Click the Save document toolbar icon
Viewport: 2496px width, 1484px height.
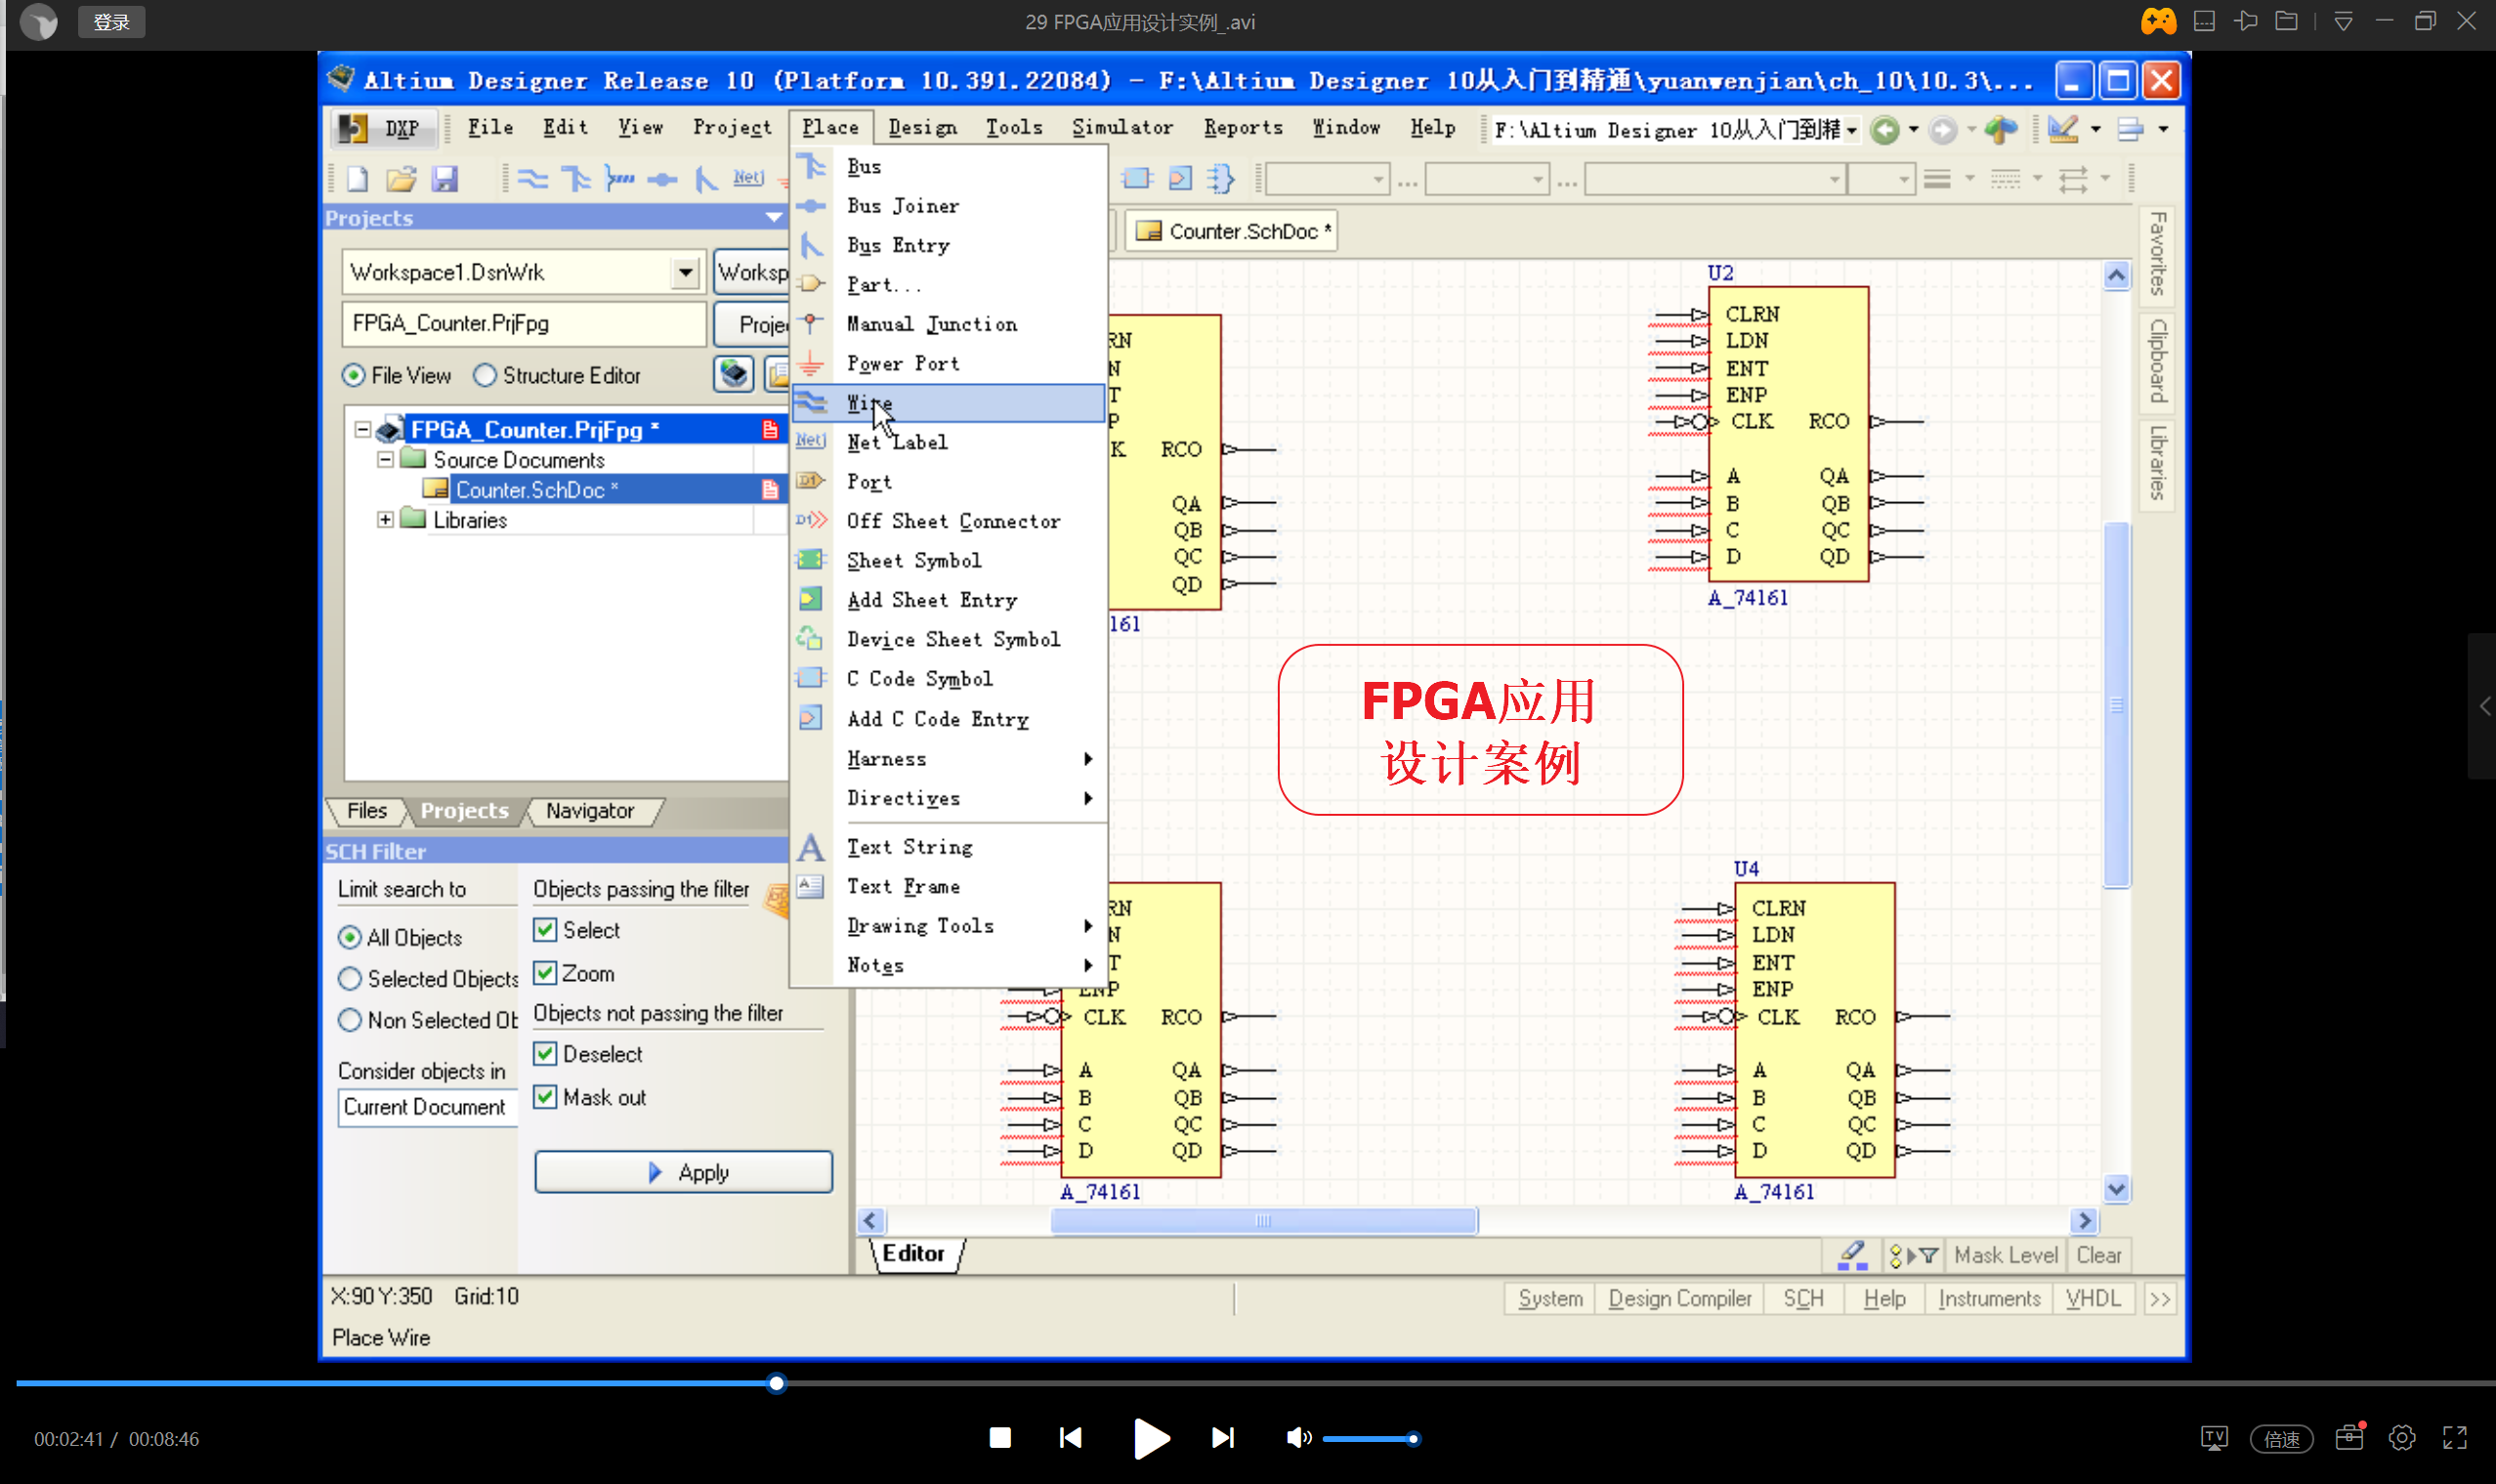[444, 178]
